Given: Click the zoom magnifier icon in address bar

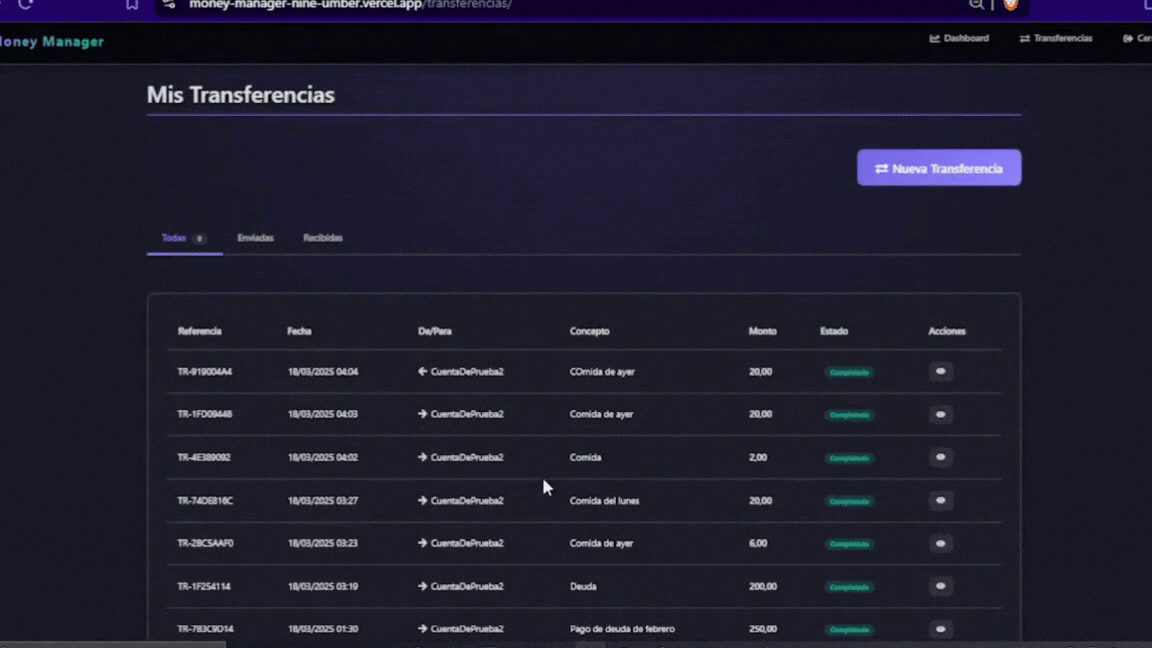Looking at the screenshot, I should pyautogui.click(x=976, y=5).
